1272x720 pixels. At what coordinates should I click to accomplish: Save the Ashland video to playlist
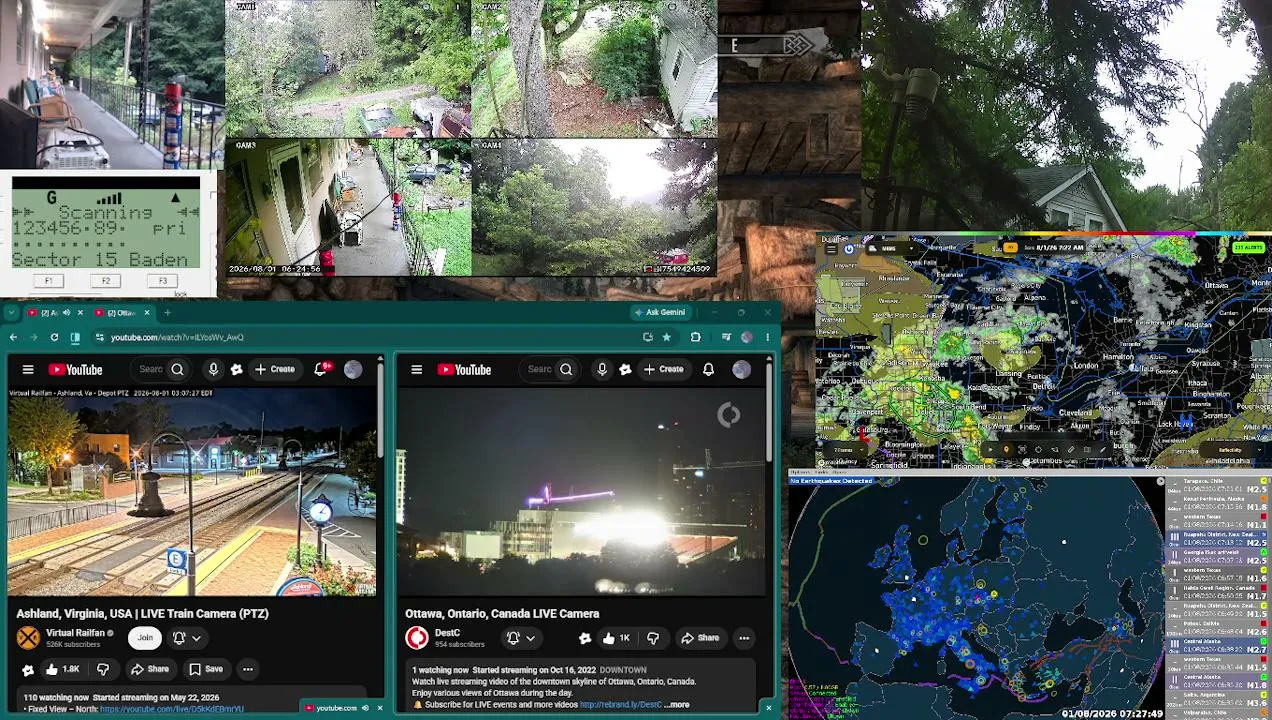205,669
